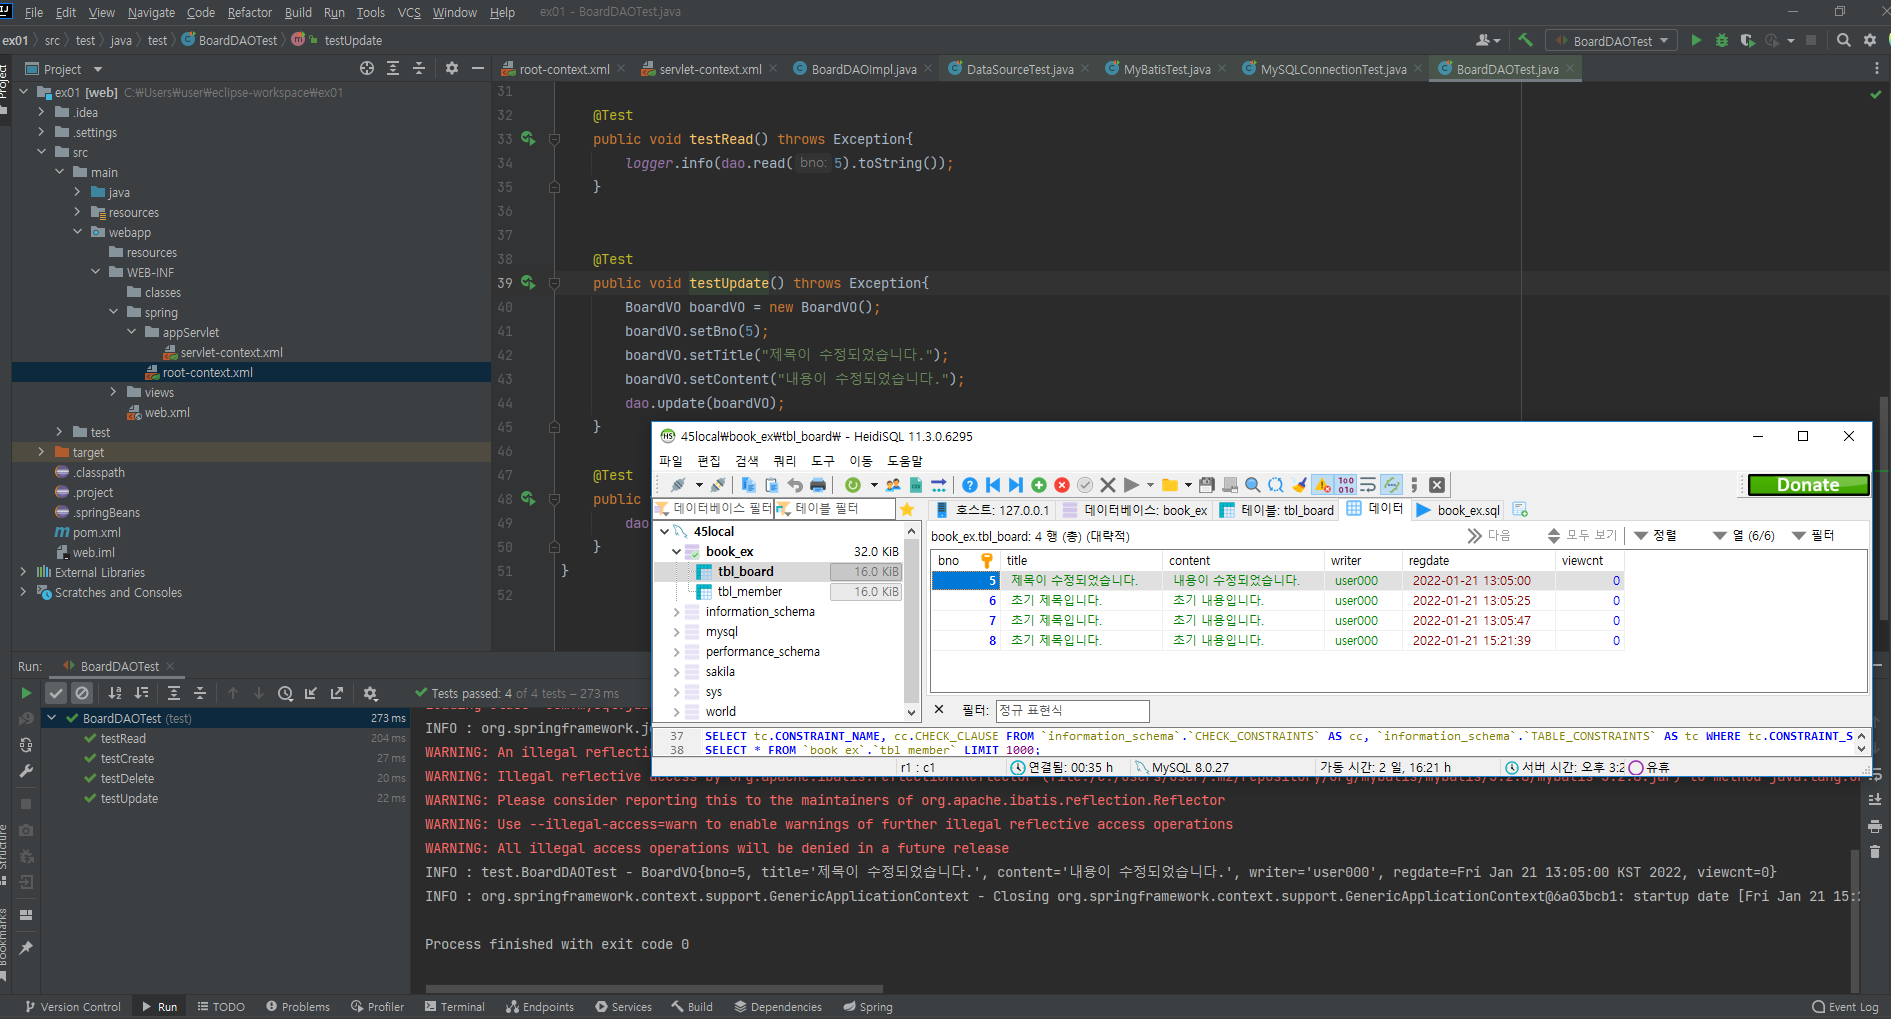This screenshot has height=1019, width=1891.
Task: Click 필터 filter button in HeidiSQL data view
Action: (1814, 536)
